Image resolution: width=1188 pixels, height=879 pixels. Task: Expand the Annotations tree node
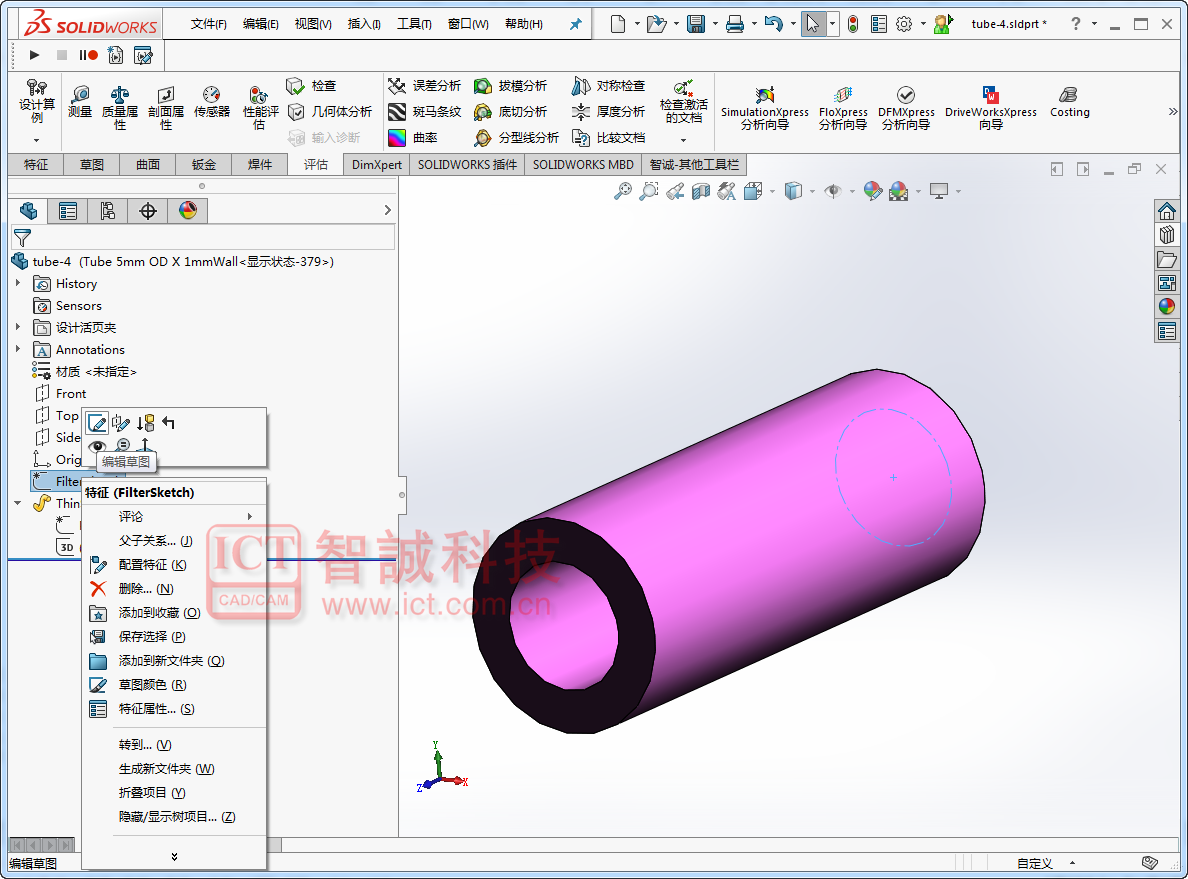(x=17, y=349)
